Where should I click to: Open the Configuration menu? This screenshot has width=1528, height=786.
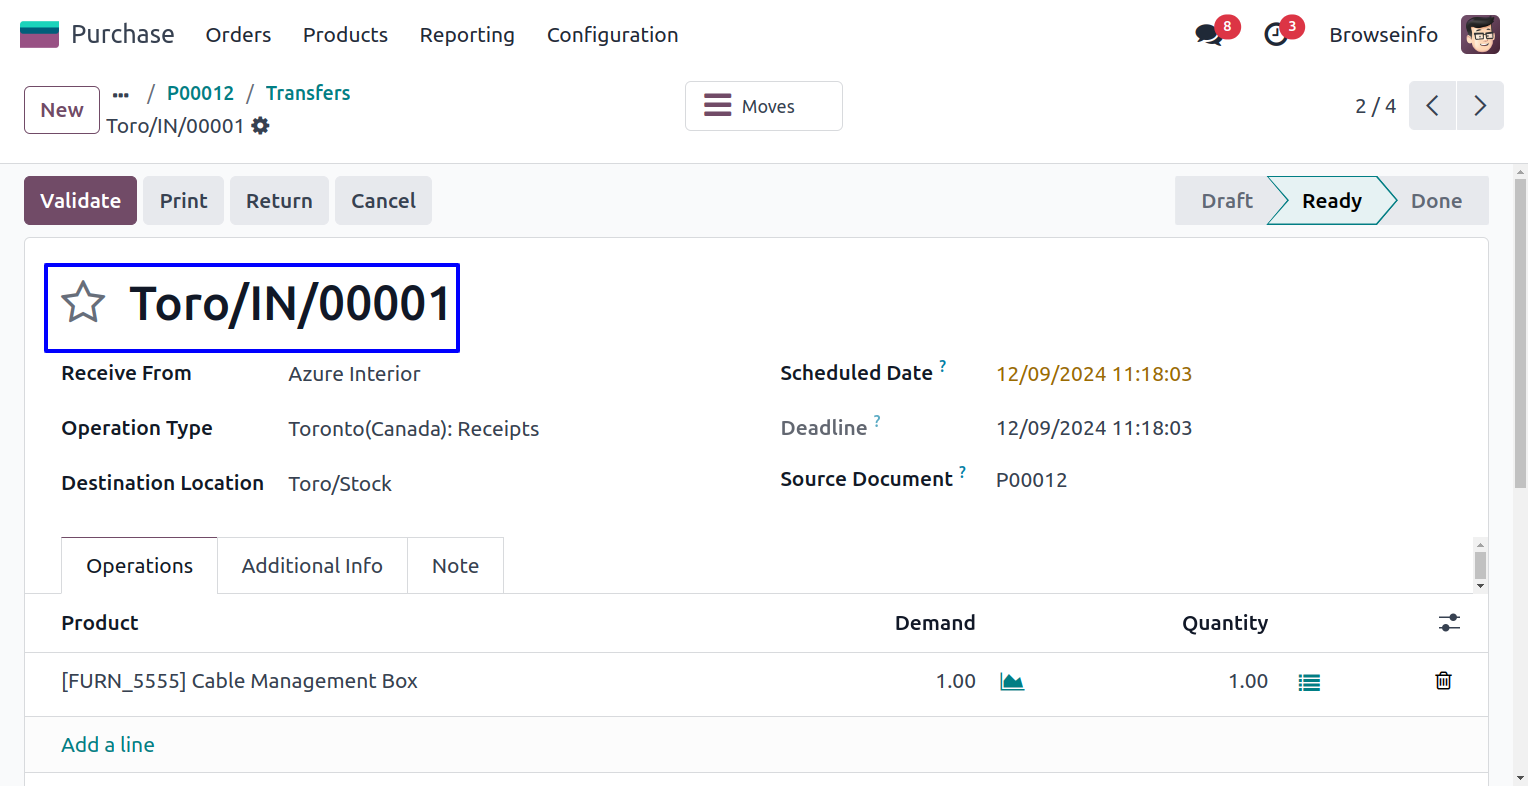(612, 35)
